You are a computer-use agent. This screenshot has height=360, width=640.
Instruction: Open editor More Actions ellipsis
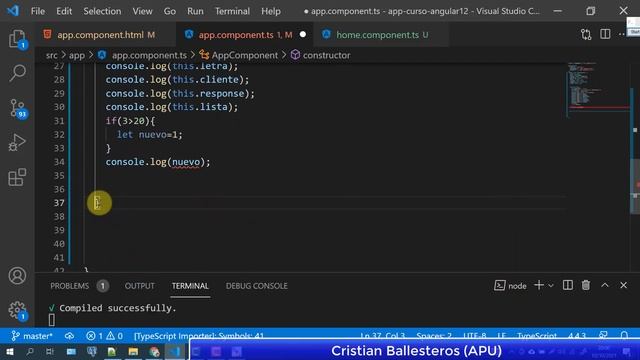621,34
